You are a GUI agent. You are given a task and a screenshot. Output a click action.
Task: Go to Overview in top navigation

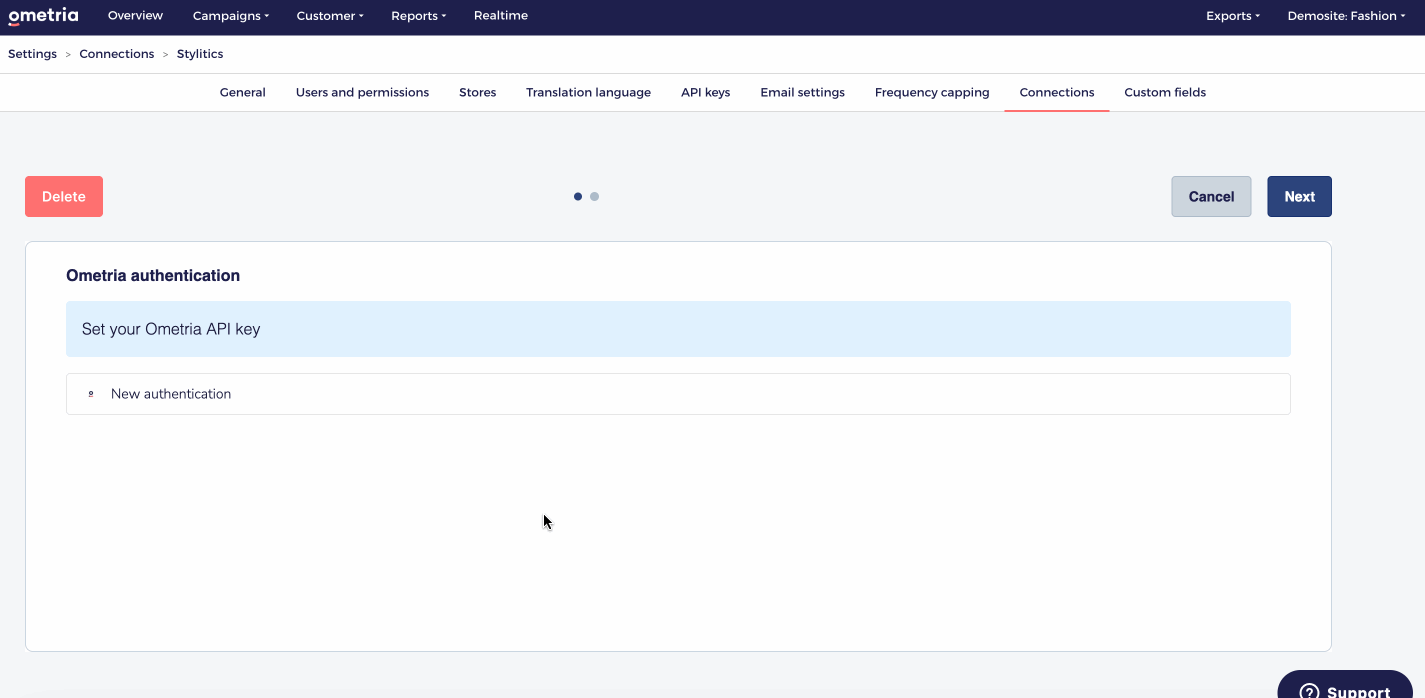135,16
